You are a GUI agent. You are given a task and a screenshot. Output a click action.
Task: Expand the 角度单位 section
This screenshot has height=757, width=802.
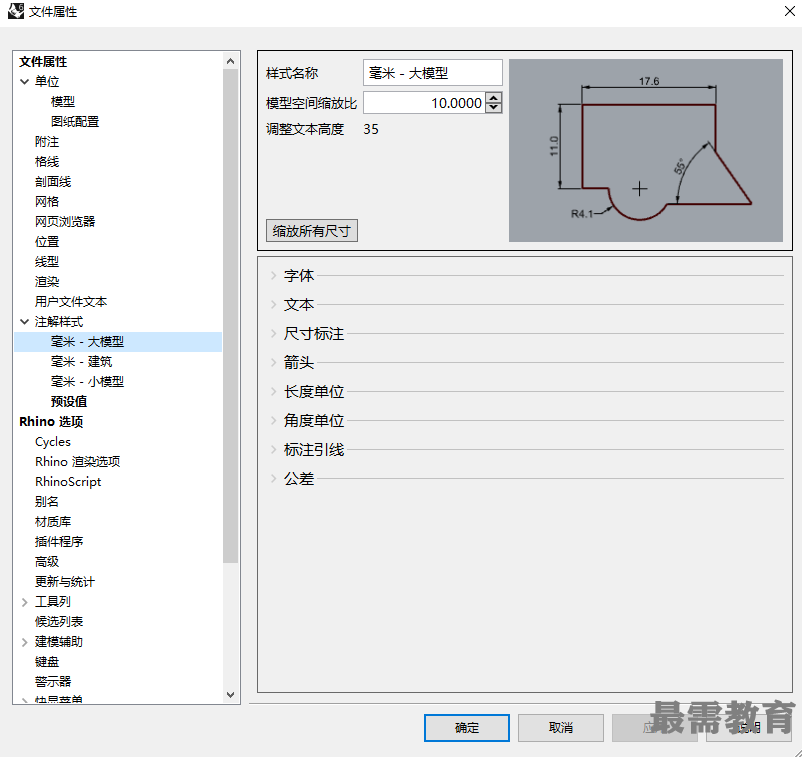click(x=274, y=420)
